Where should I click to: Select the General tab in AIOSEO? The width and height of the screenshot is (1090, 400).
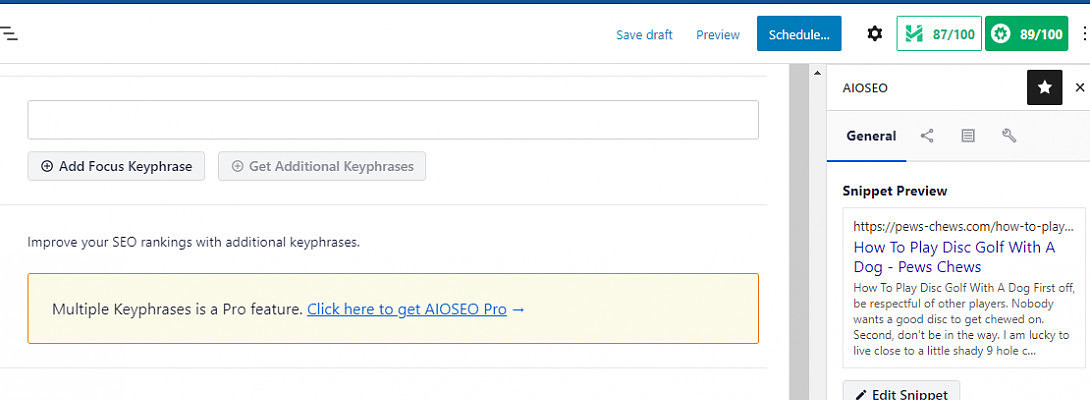click(871, 136)
